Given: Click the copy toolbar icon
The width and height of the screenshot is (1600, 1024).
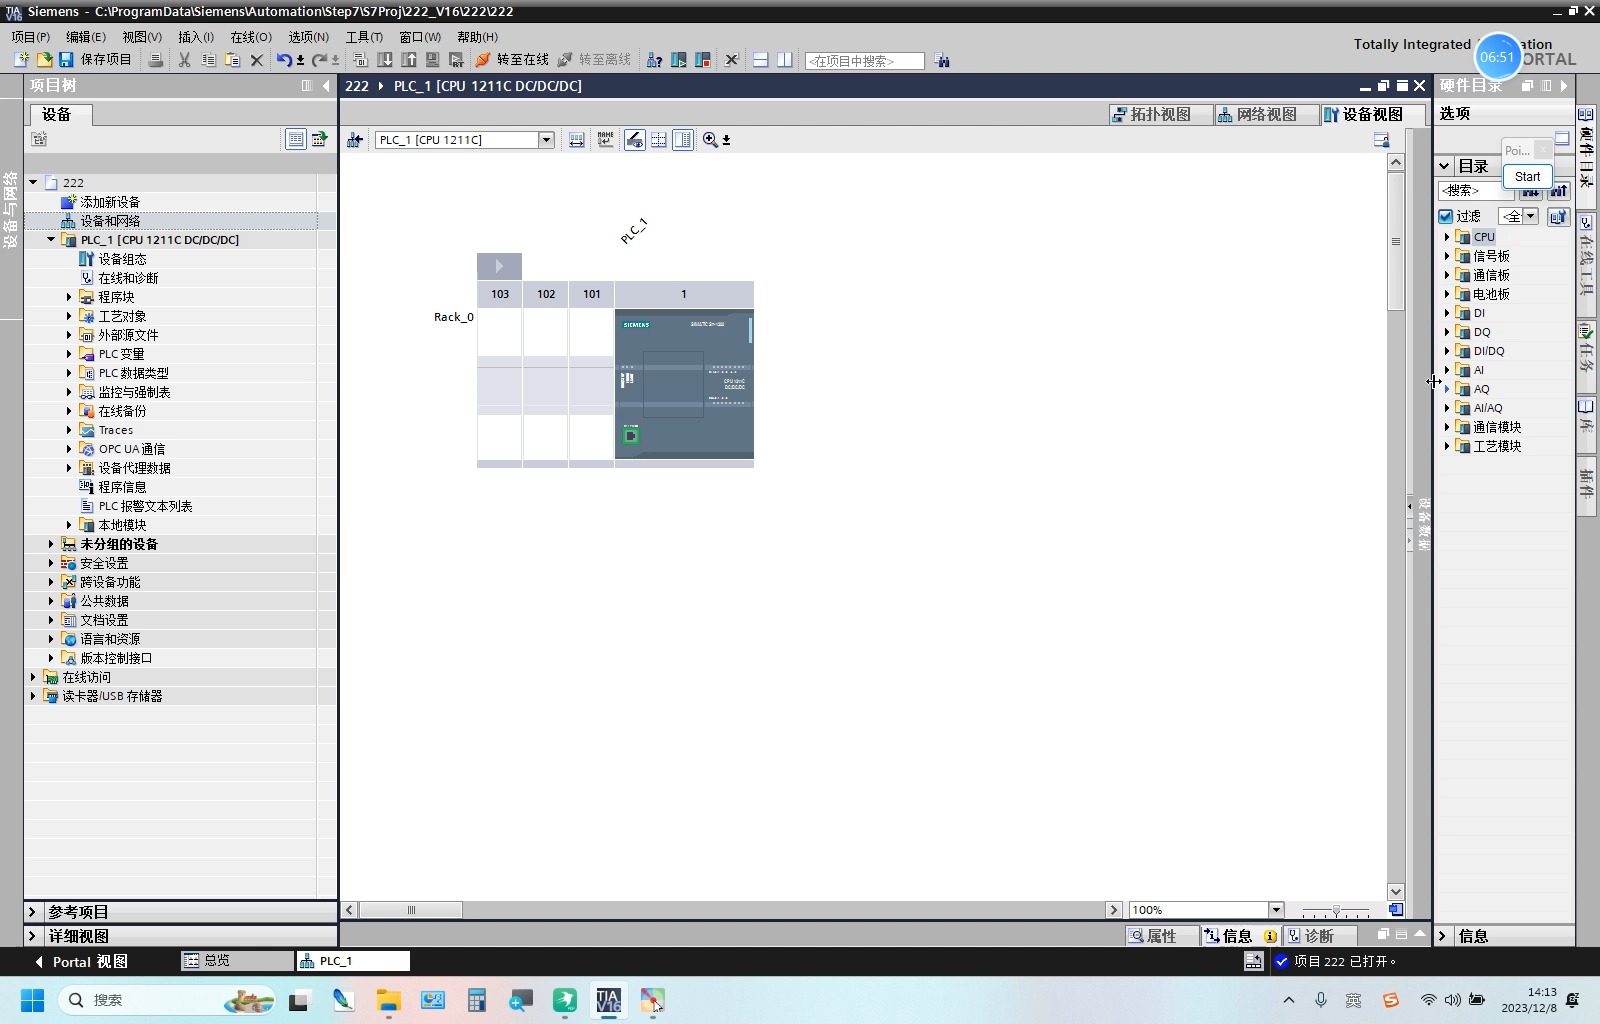Looking at the screenshot, I should pos(208,60).
